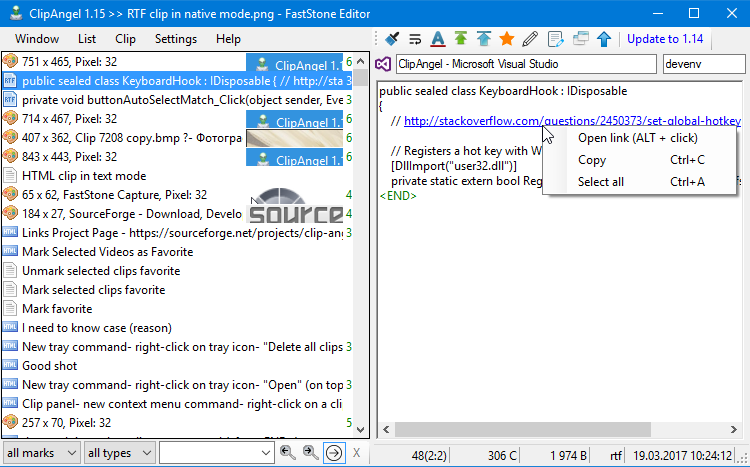The image size is (750, 467).
Task: Open the all marks filter dropdown
Action: click(x=41, y=453)
